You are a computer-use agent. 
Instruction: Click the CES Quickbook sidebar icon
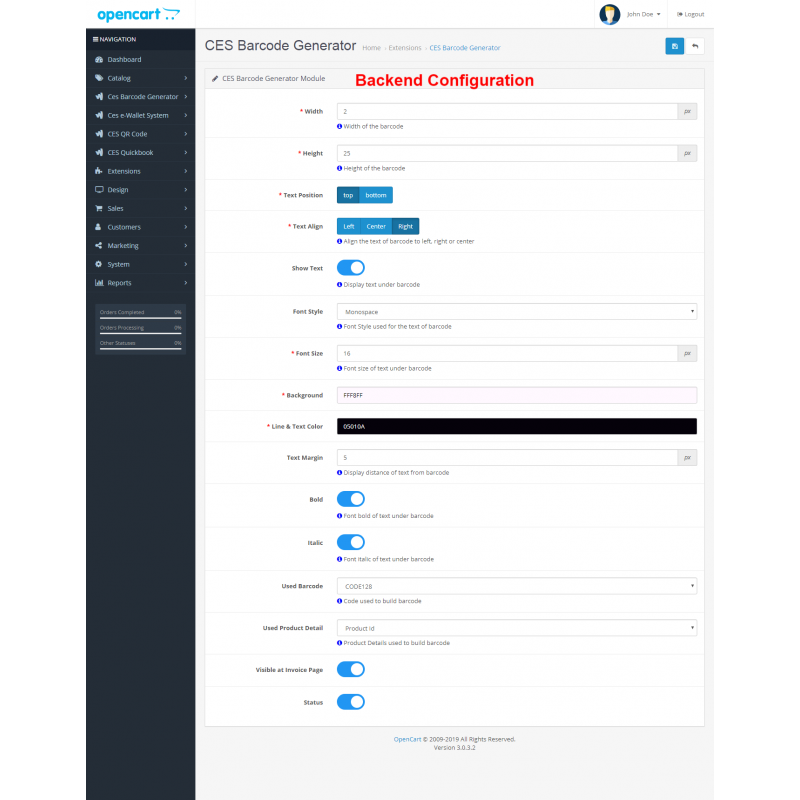pos(99,153)
